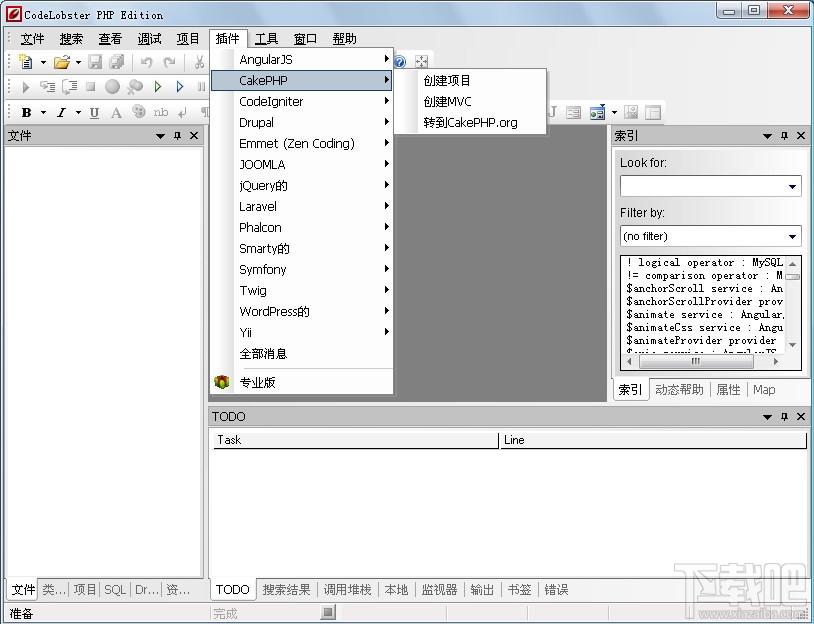The height and width of the screenshot is (624, 814).
Task: Switch to the 搜索结果 tab
Action: (287, 590)
